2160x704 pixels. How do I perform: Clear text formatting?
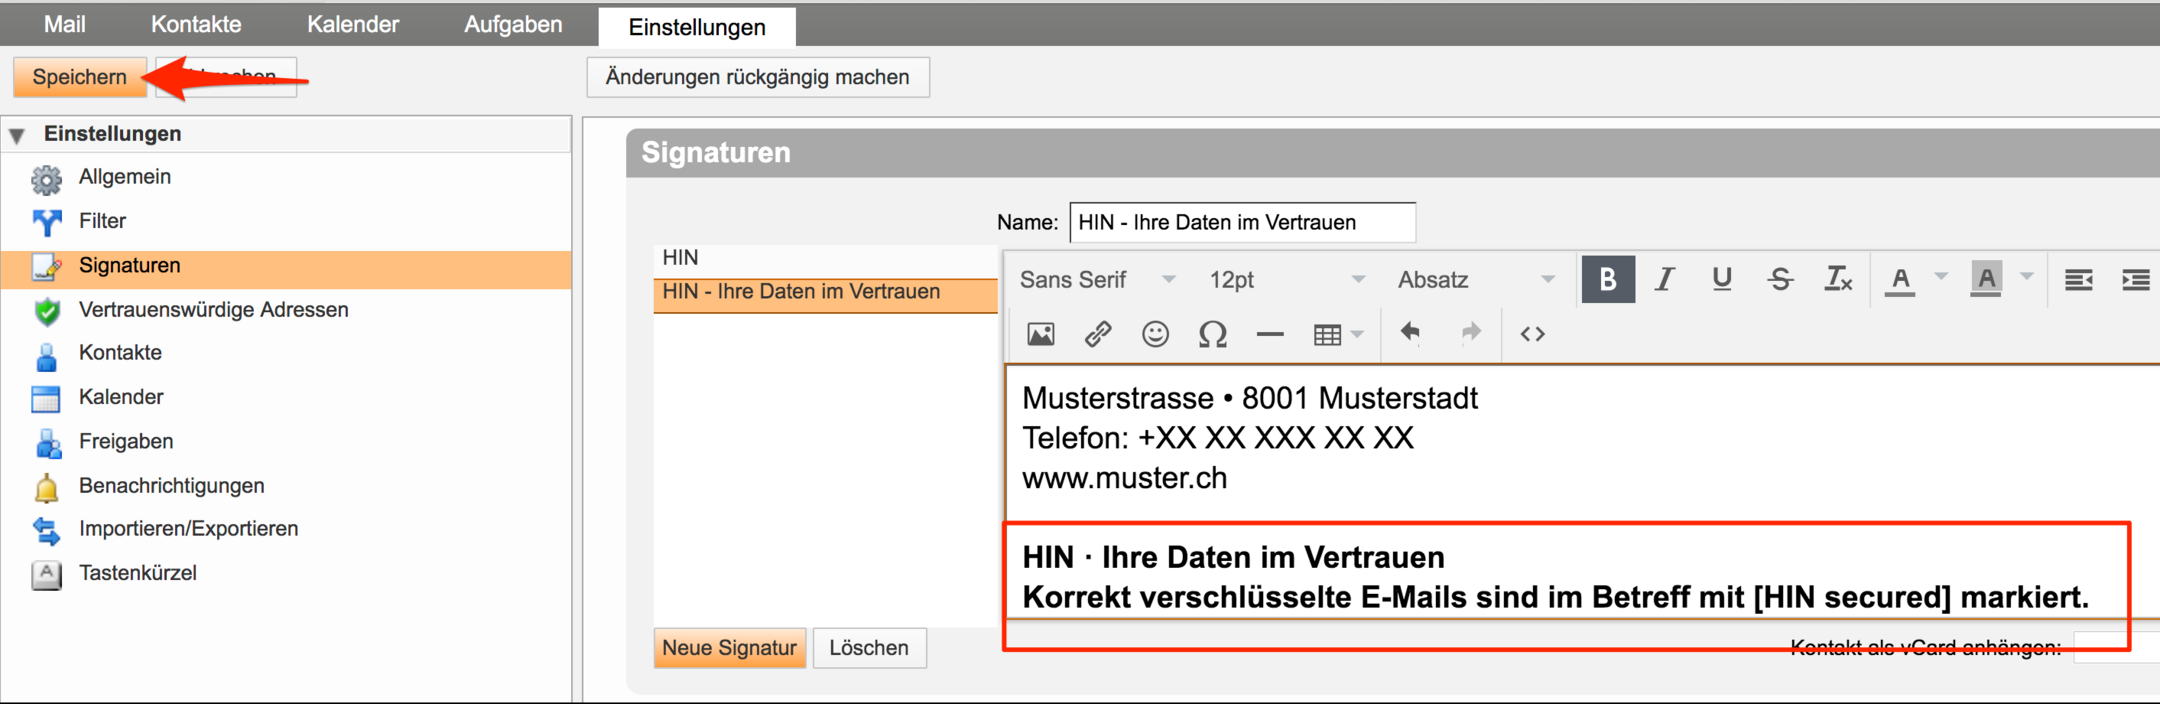1838,279
